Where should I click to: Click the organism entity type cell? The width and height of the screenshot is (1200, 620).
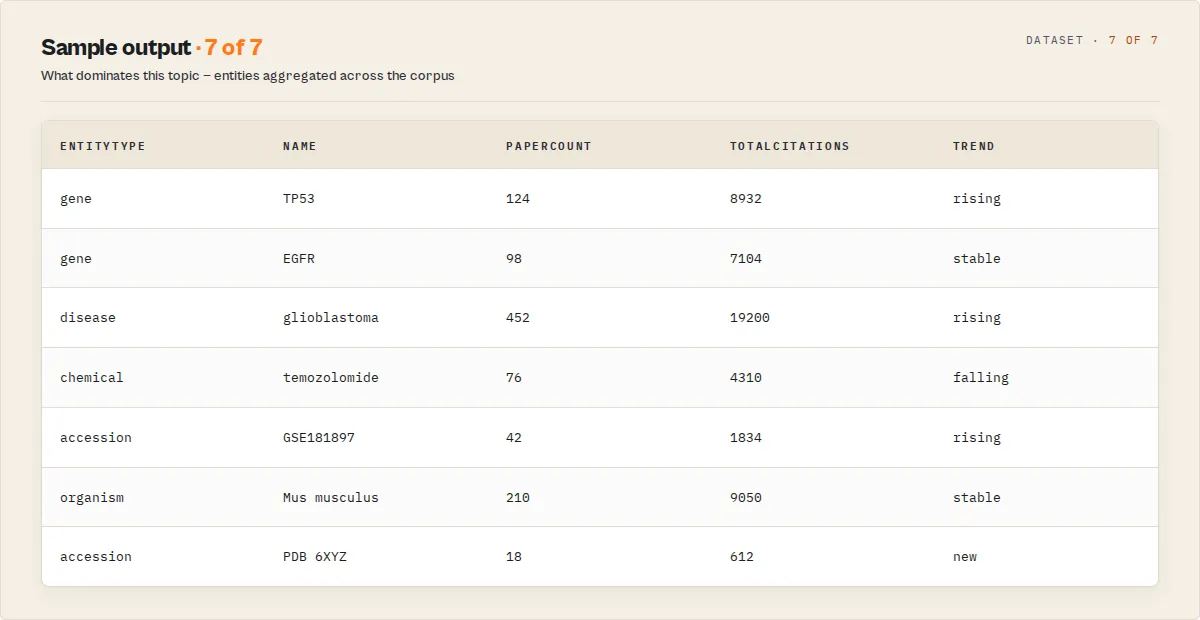(x=92, y=498)
